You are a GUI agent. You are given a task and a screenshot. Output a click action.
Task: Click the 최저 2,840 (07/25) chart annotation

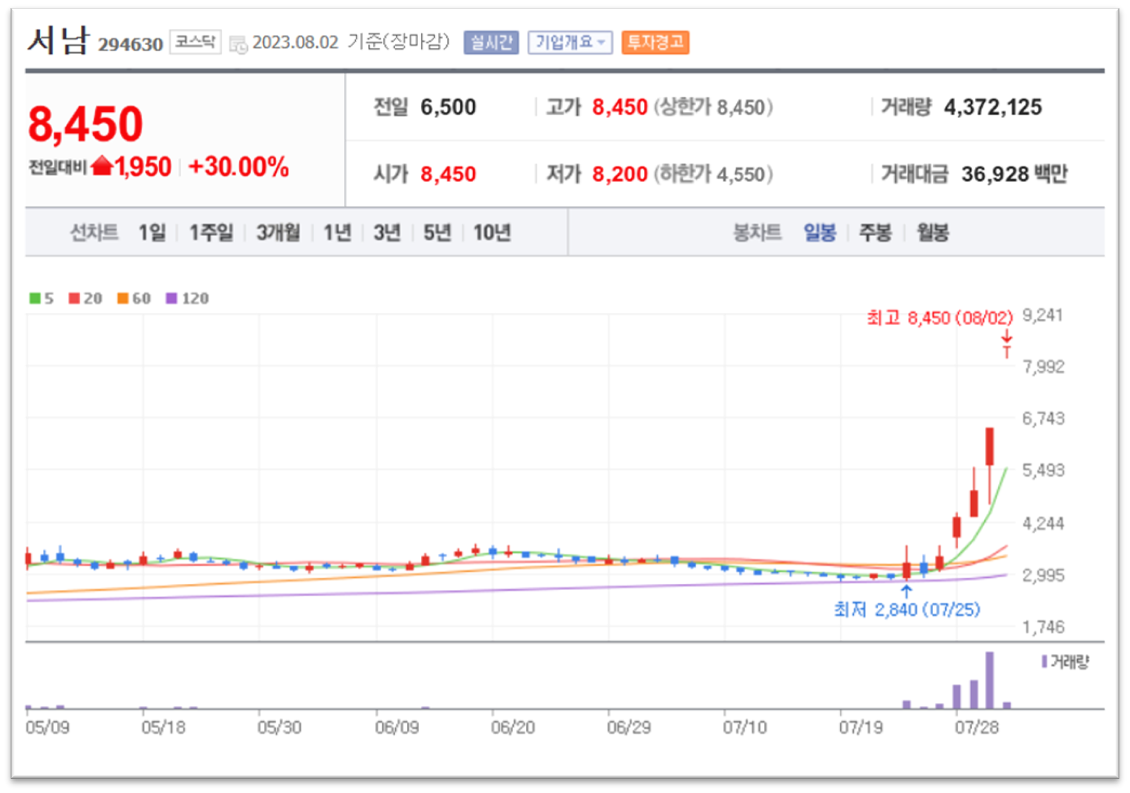click(x=907, y=610)
